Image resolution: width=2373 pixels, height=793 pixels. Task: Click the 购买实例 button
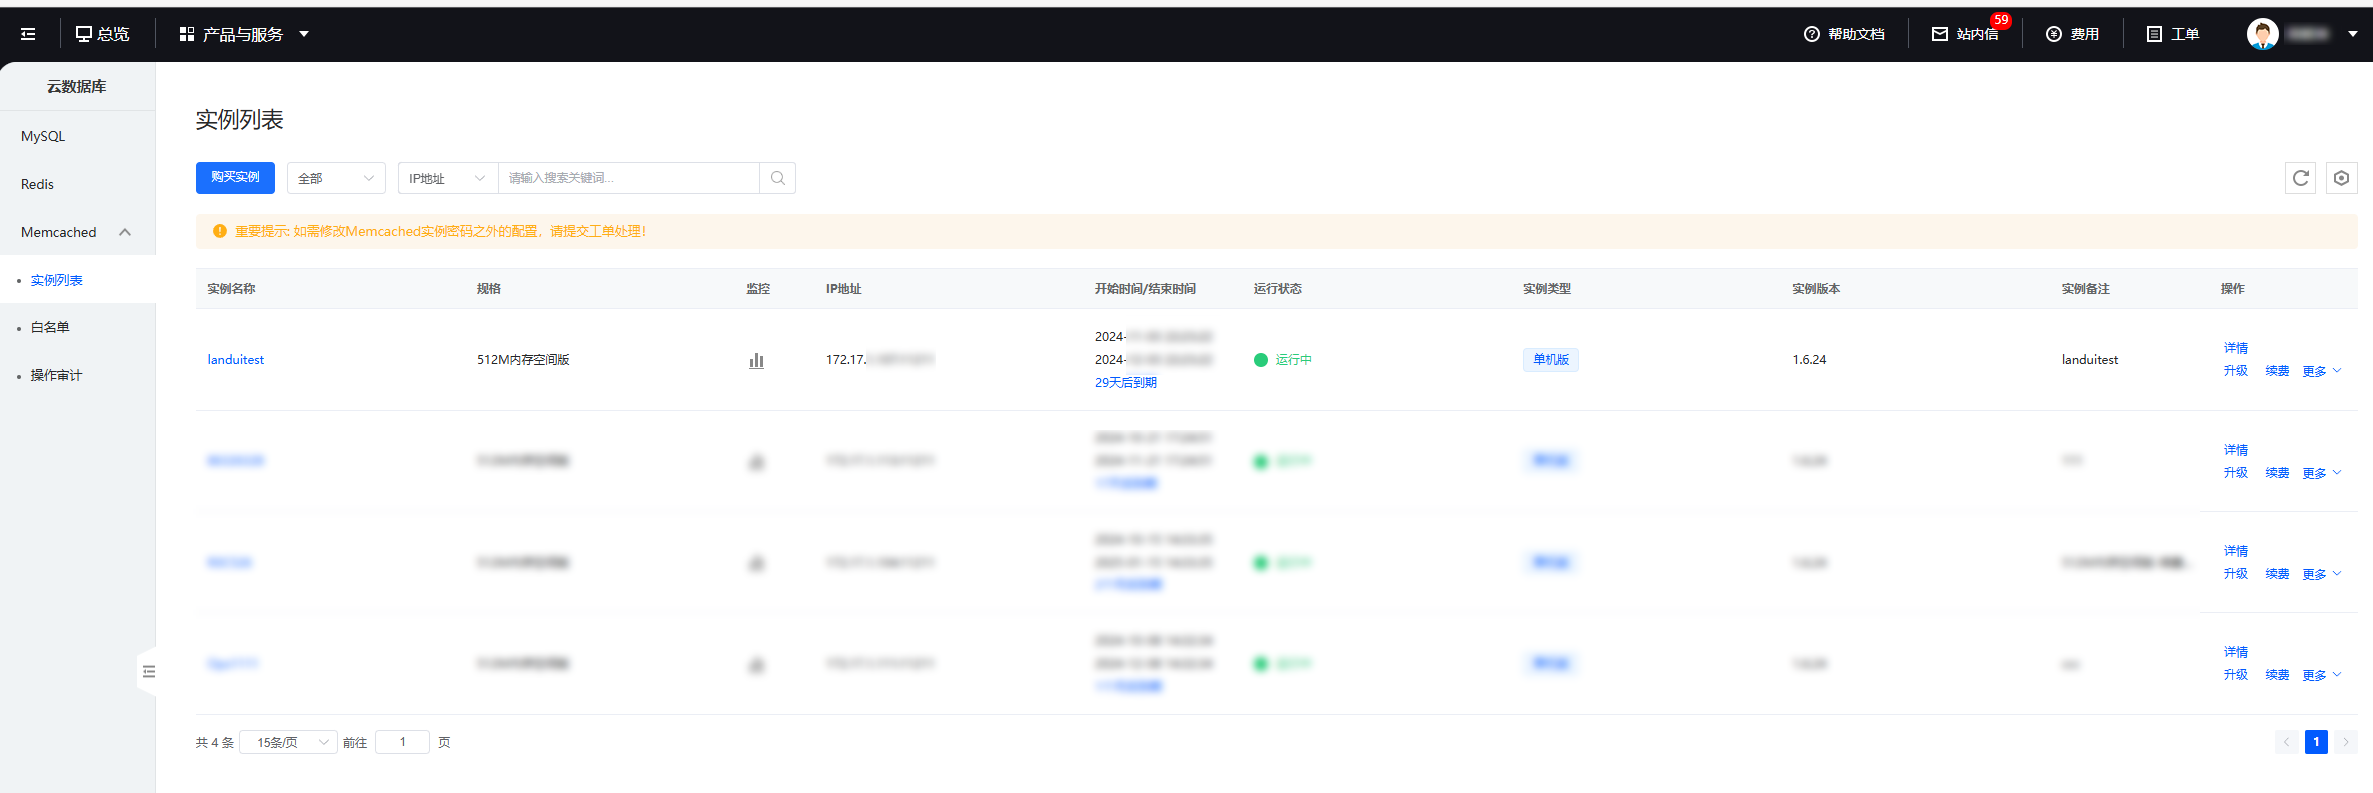point(235,177)
